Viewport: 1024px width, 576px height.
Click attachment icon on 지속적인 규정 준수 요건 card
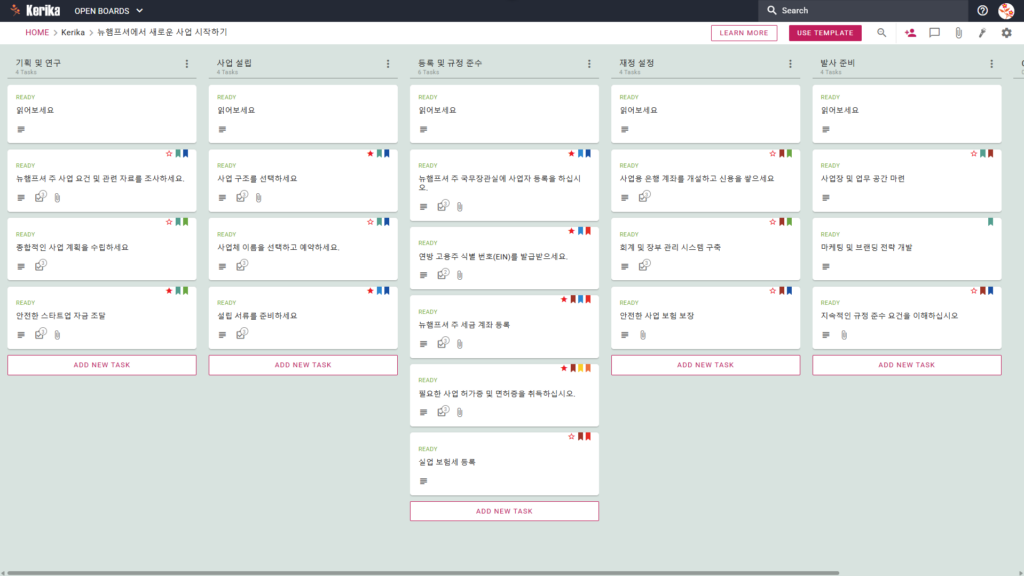coord(844,334)
